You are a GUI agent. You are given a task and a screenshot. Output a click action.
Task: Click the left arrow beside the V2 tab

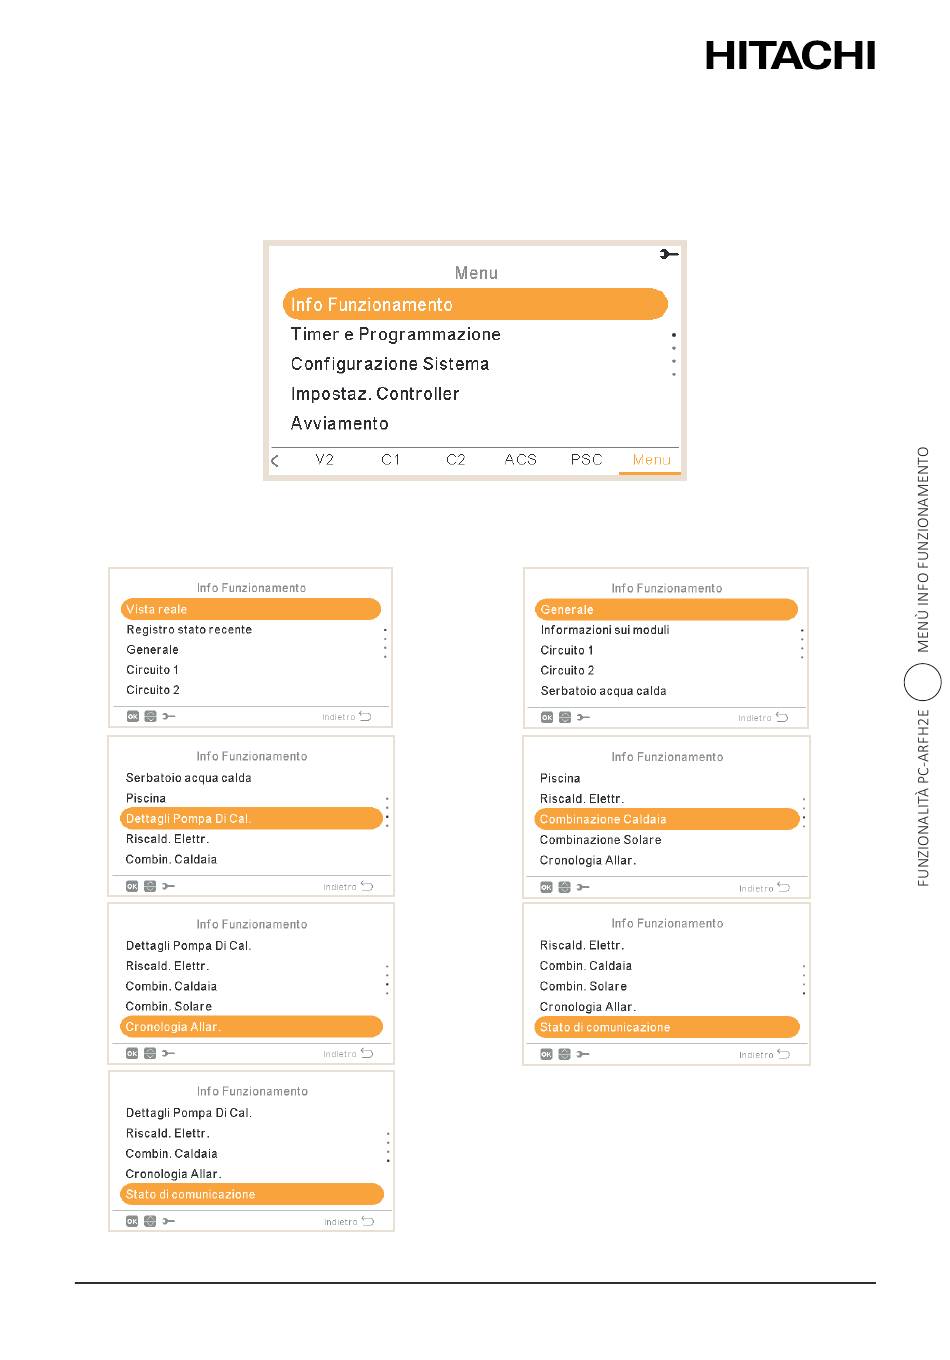[275, 461]
